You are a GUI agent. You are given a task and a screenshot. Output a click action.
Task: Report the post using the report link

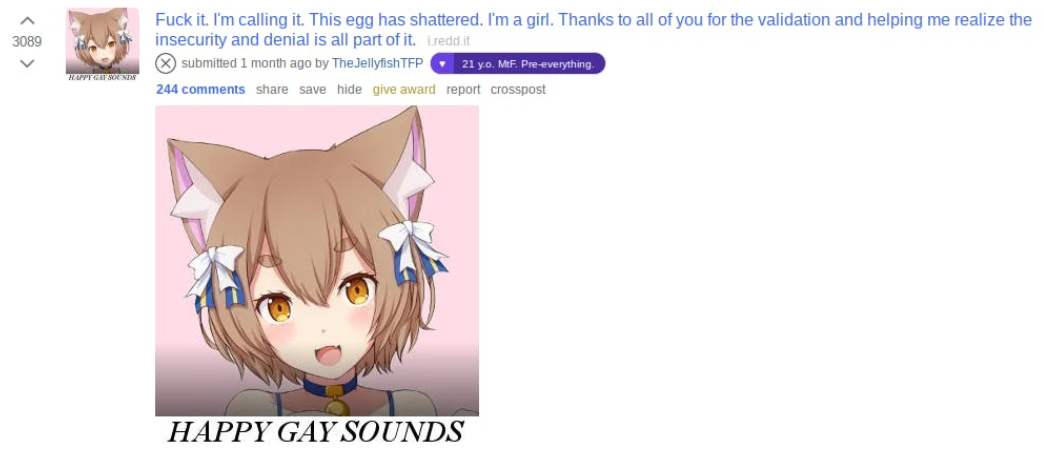(463, 89)
